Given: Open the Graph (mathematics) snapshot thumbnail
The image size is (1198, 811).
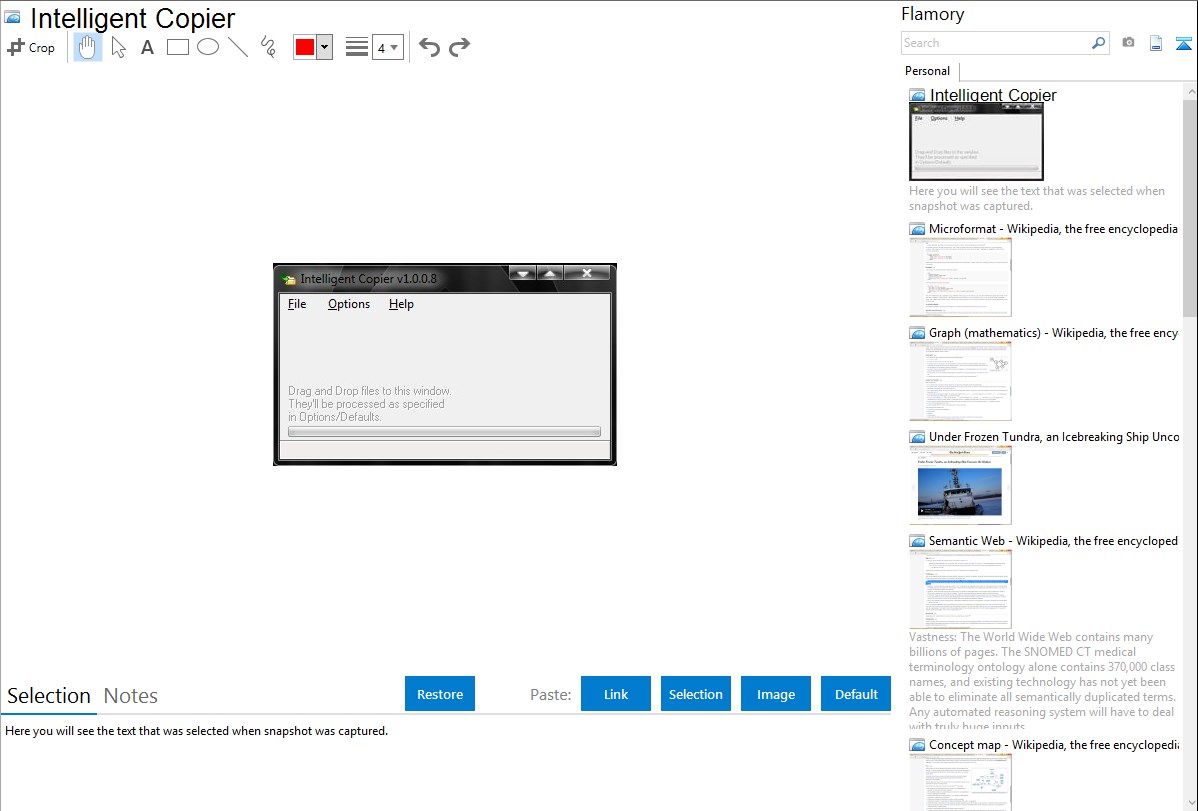Looking at the screenshot, I should [x=960, y=381].
